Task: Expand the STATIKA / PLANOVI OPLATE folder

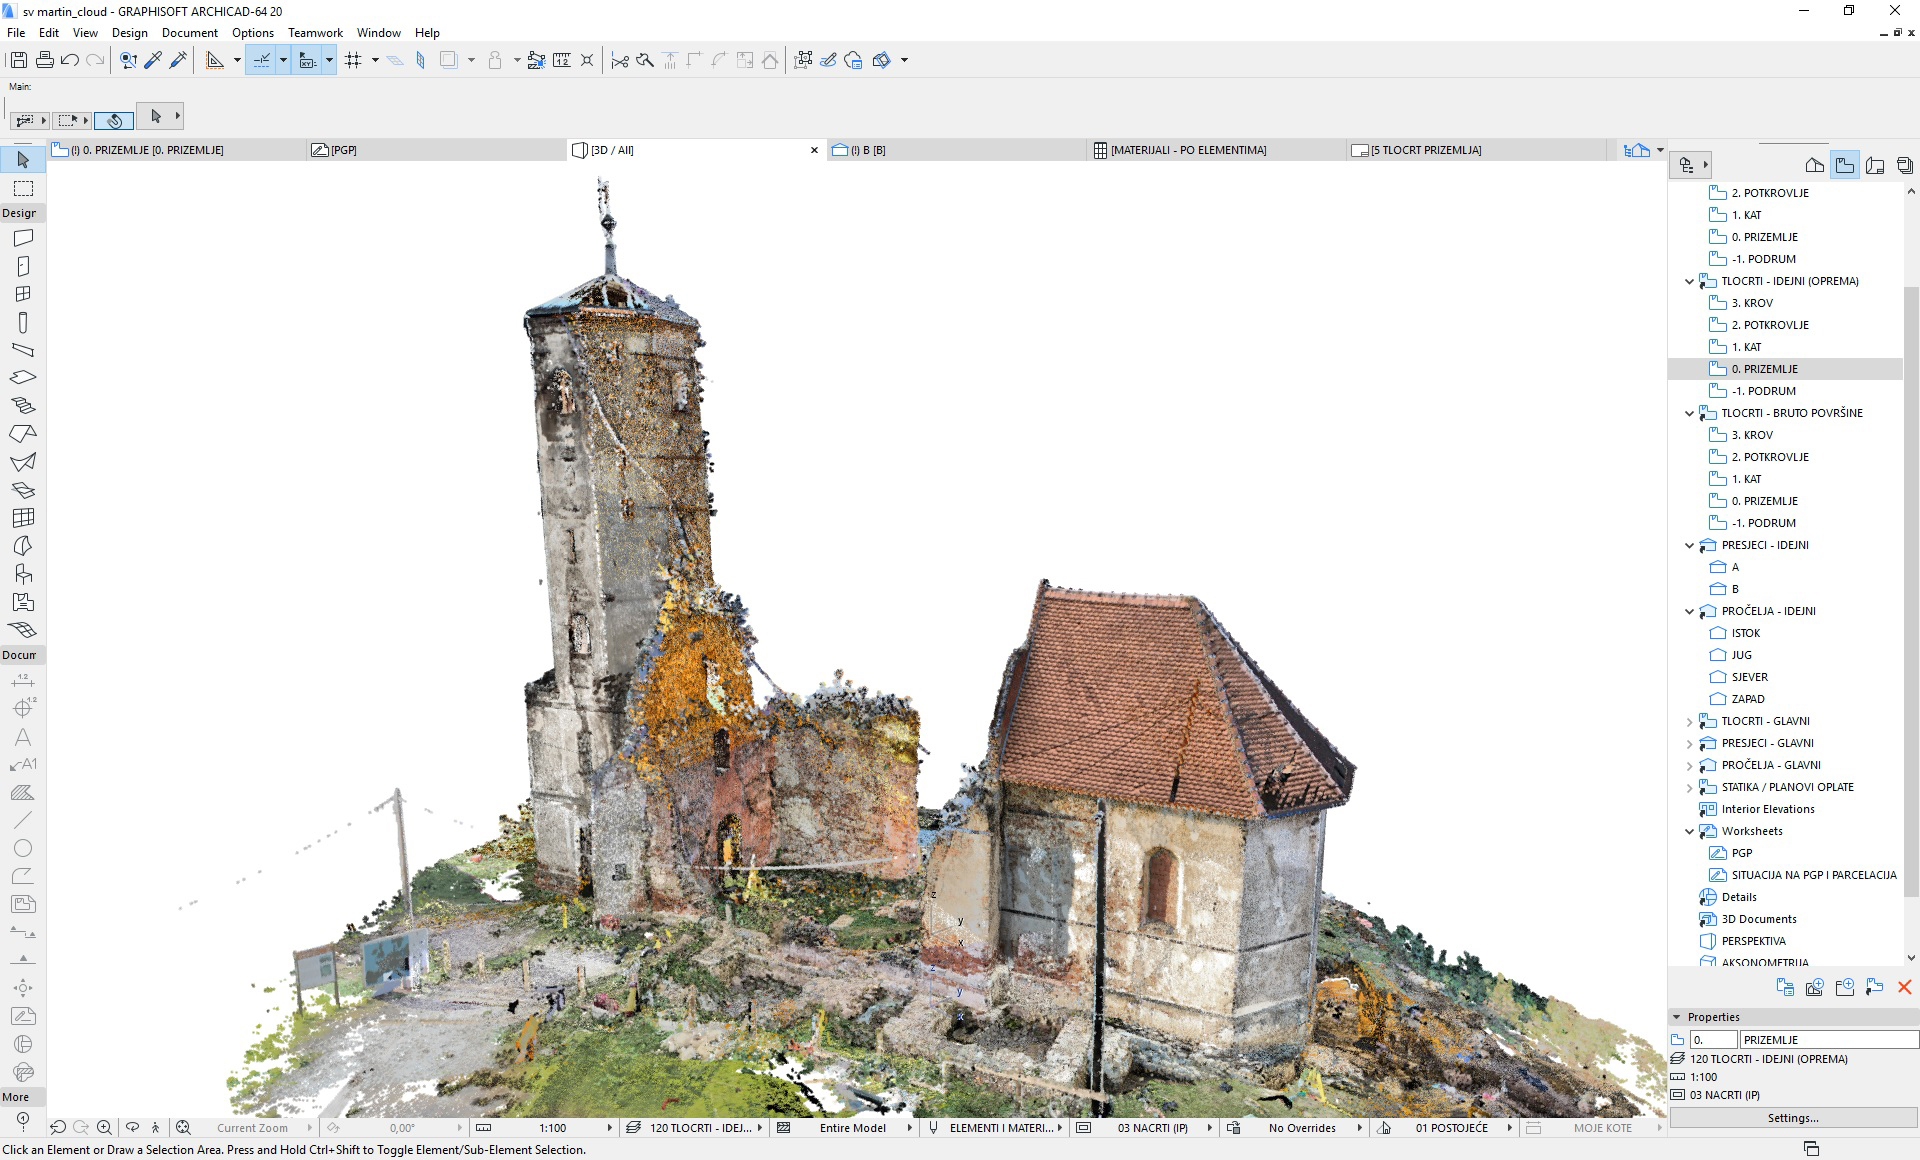Action: pyautogui.click(x=1690, y=787)
